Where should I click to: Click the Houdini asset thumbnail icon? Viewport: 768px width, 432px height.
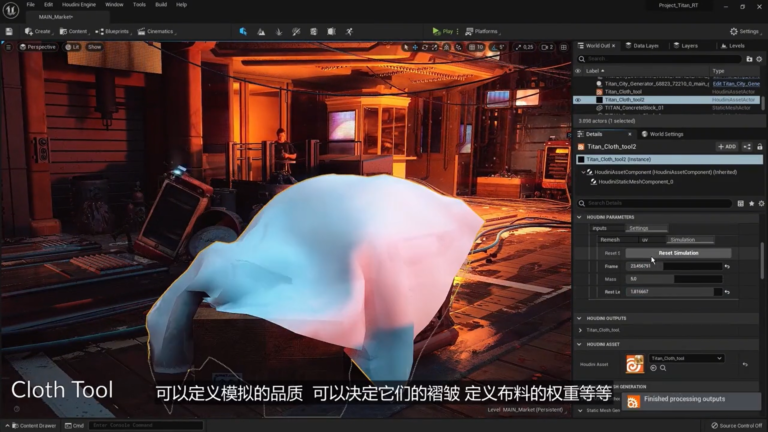click(635, 364)
